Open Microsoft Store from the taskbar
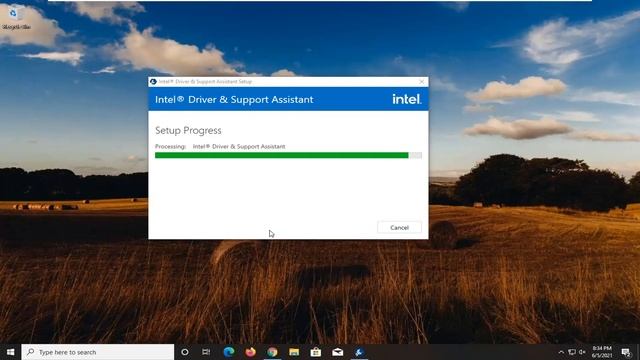 pos(316,352)
